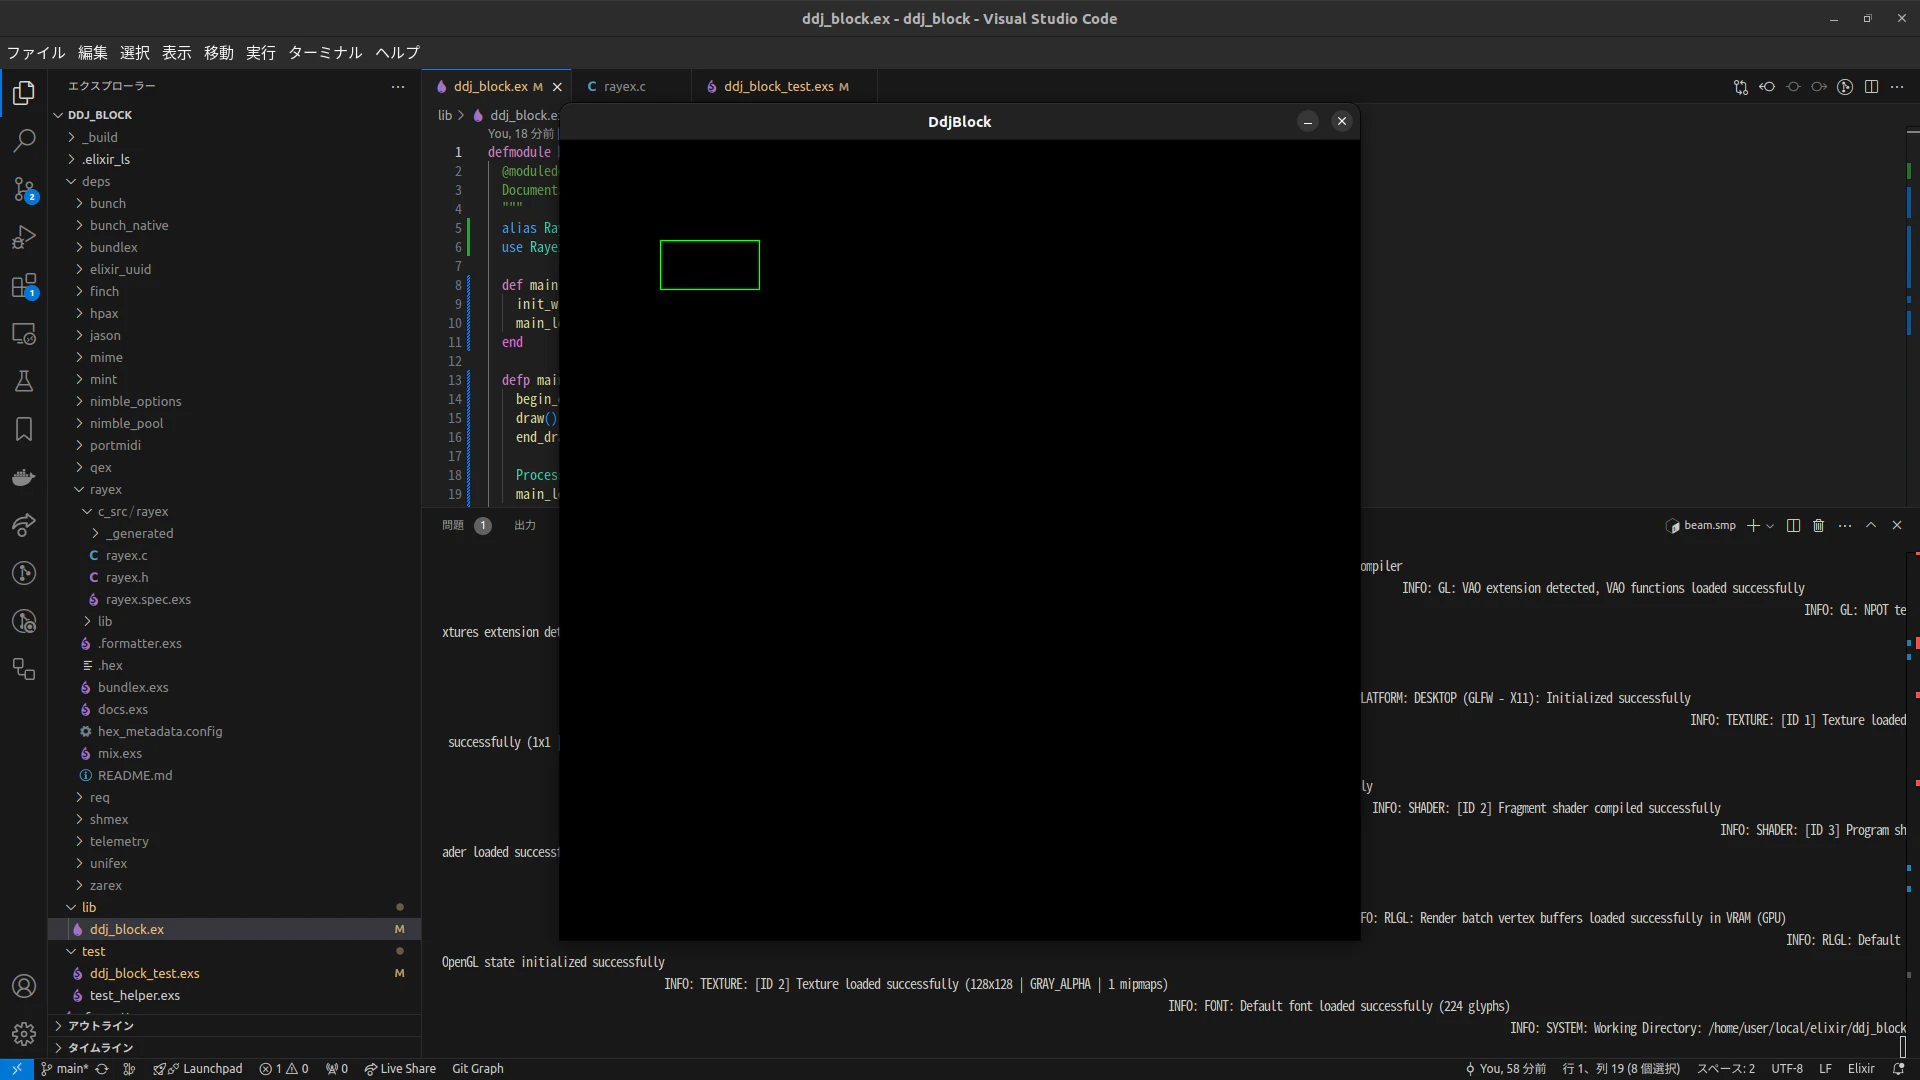Open Remote Explorer view
1920x1080 pixels.
(24, 334)
